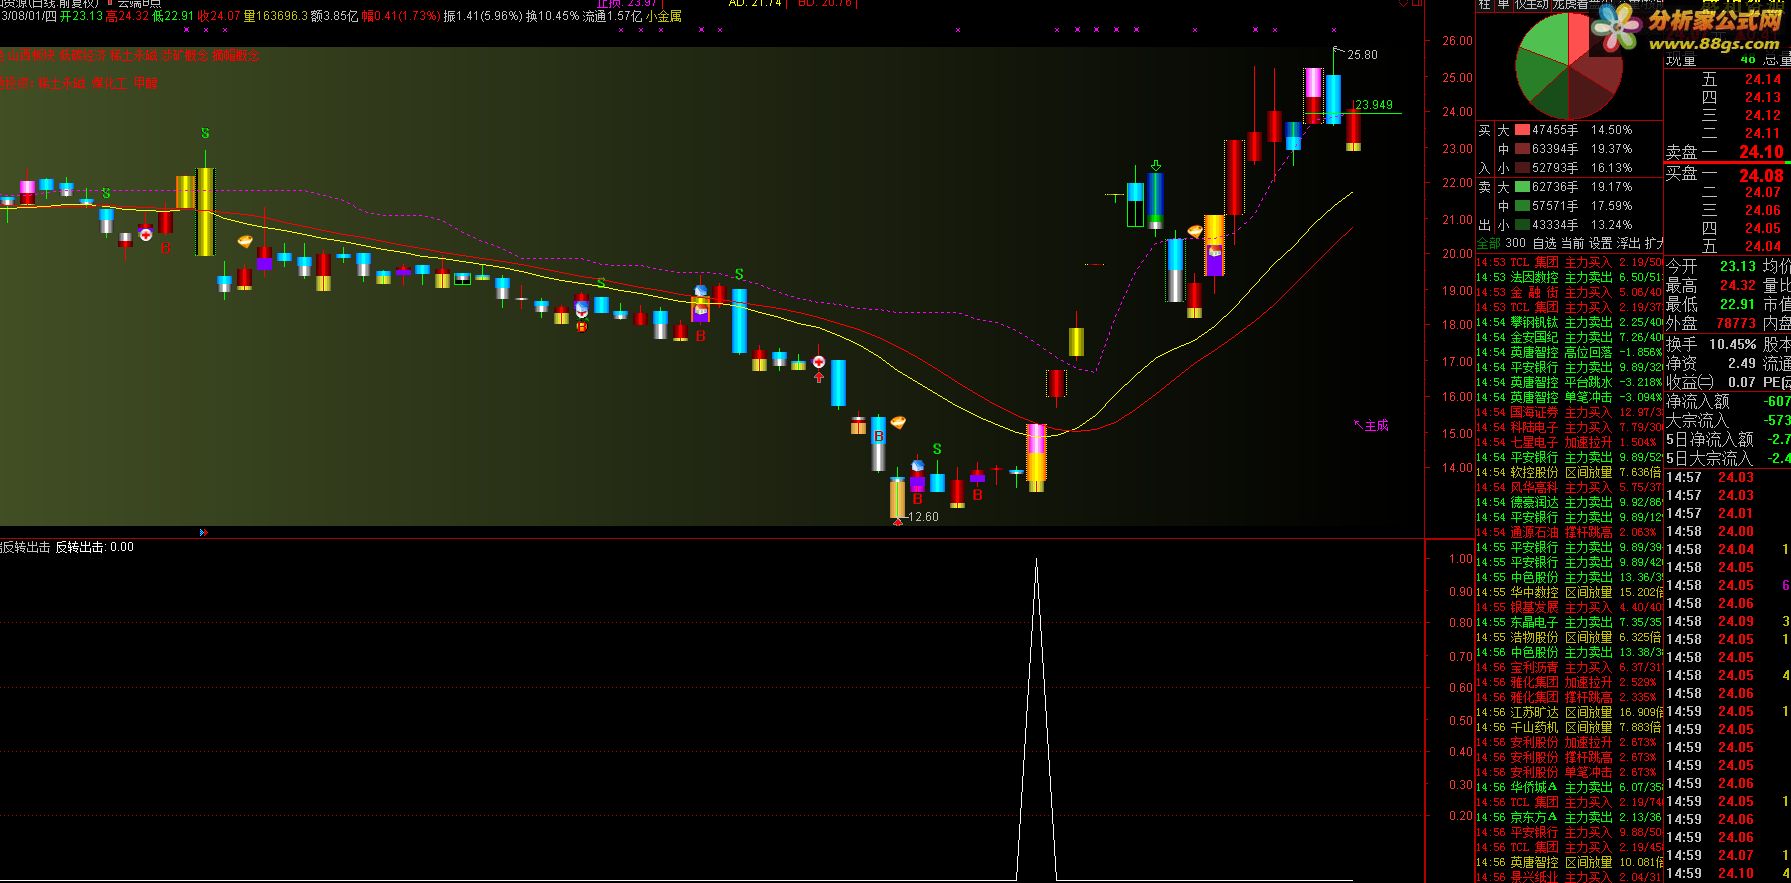This screenshot has height=883, width=1791.
Task: Click the green S marker above the long cyan candle
Action: pos(739,274)
